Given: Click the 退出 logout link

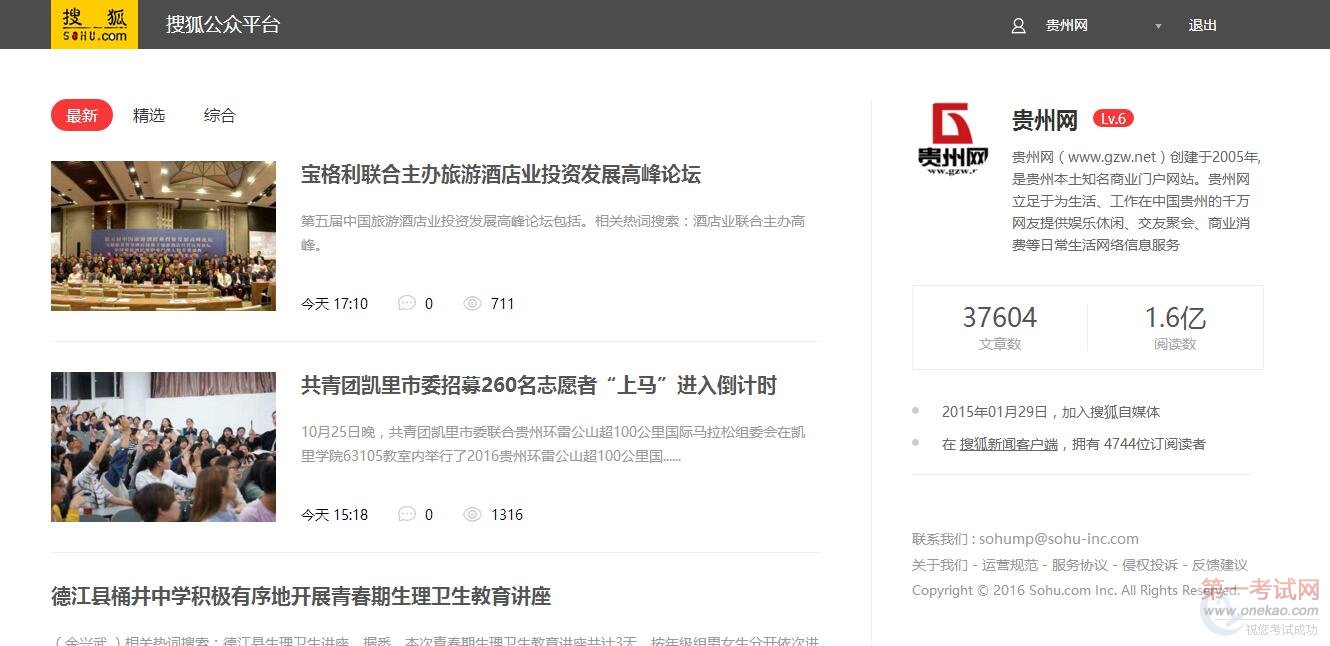Looking at the screenshot, I should [x=1202, y=26].
